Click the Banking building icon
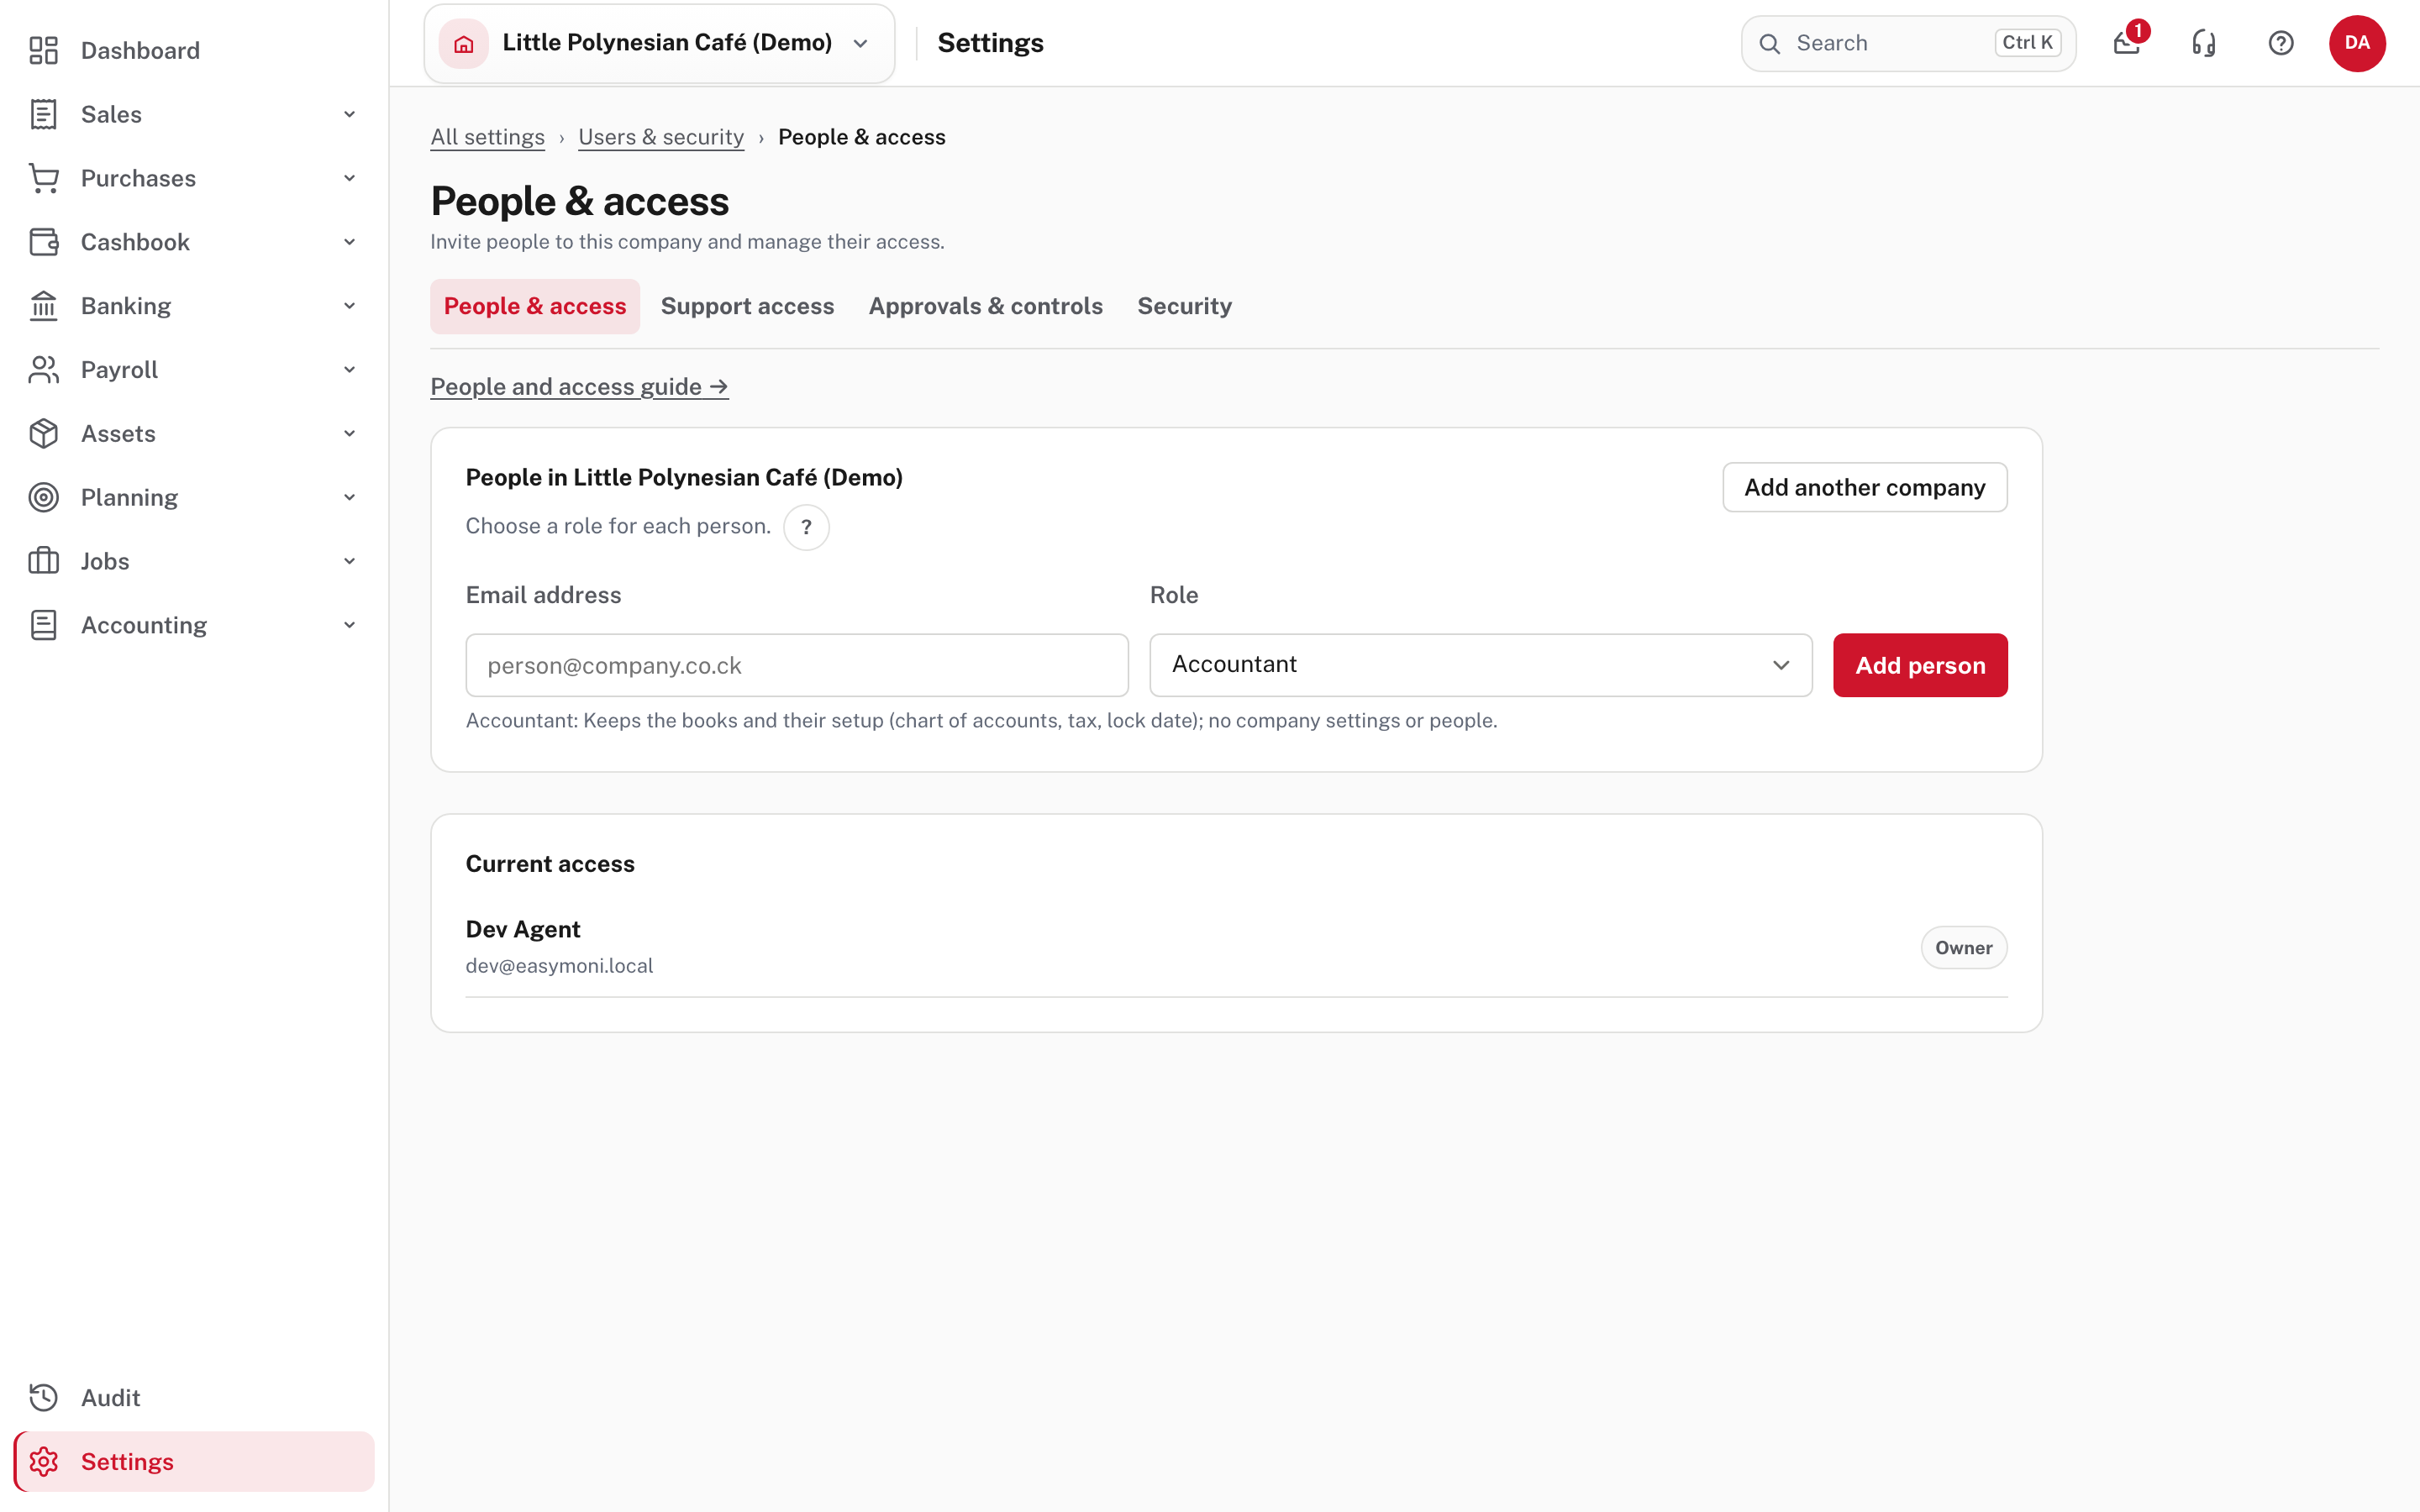The width and height of the screenshot is (2420, 1512). click(x=43, y=306)
